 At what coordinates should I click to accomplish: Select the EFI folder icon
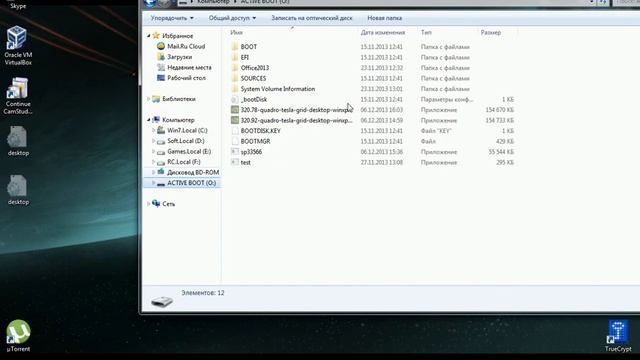pos(235,57)
